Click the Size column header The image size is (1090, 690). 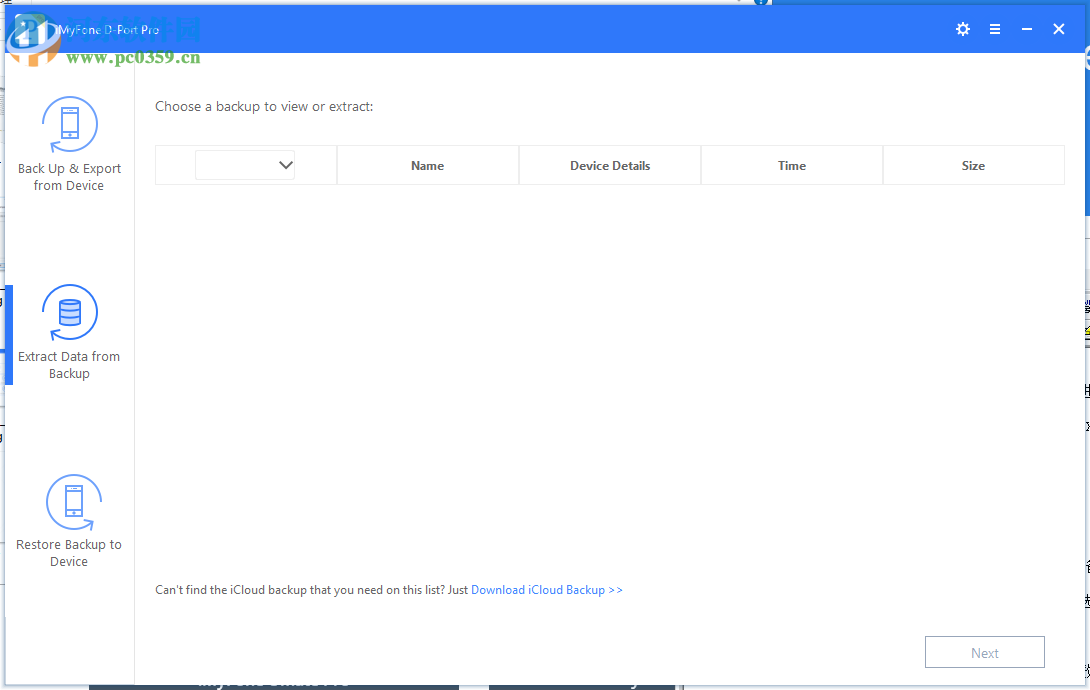pyautogui.click(x=973, y=165)
